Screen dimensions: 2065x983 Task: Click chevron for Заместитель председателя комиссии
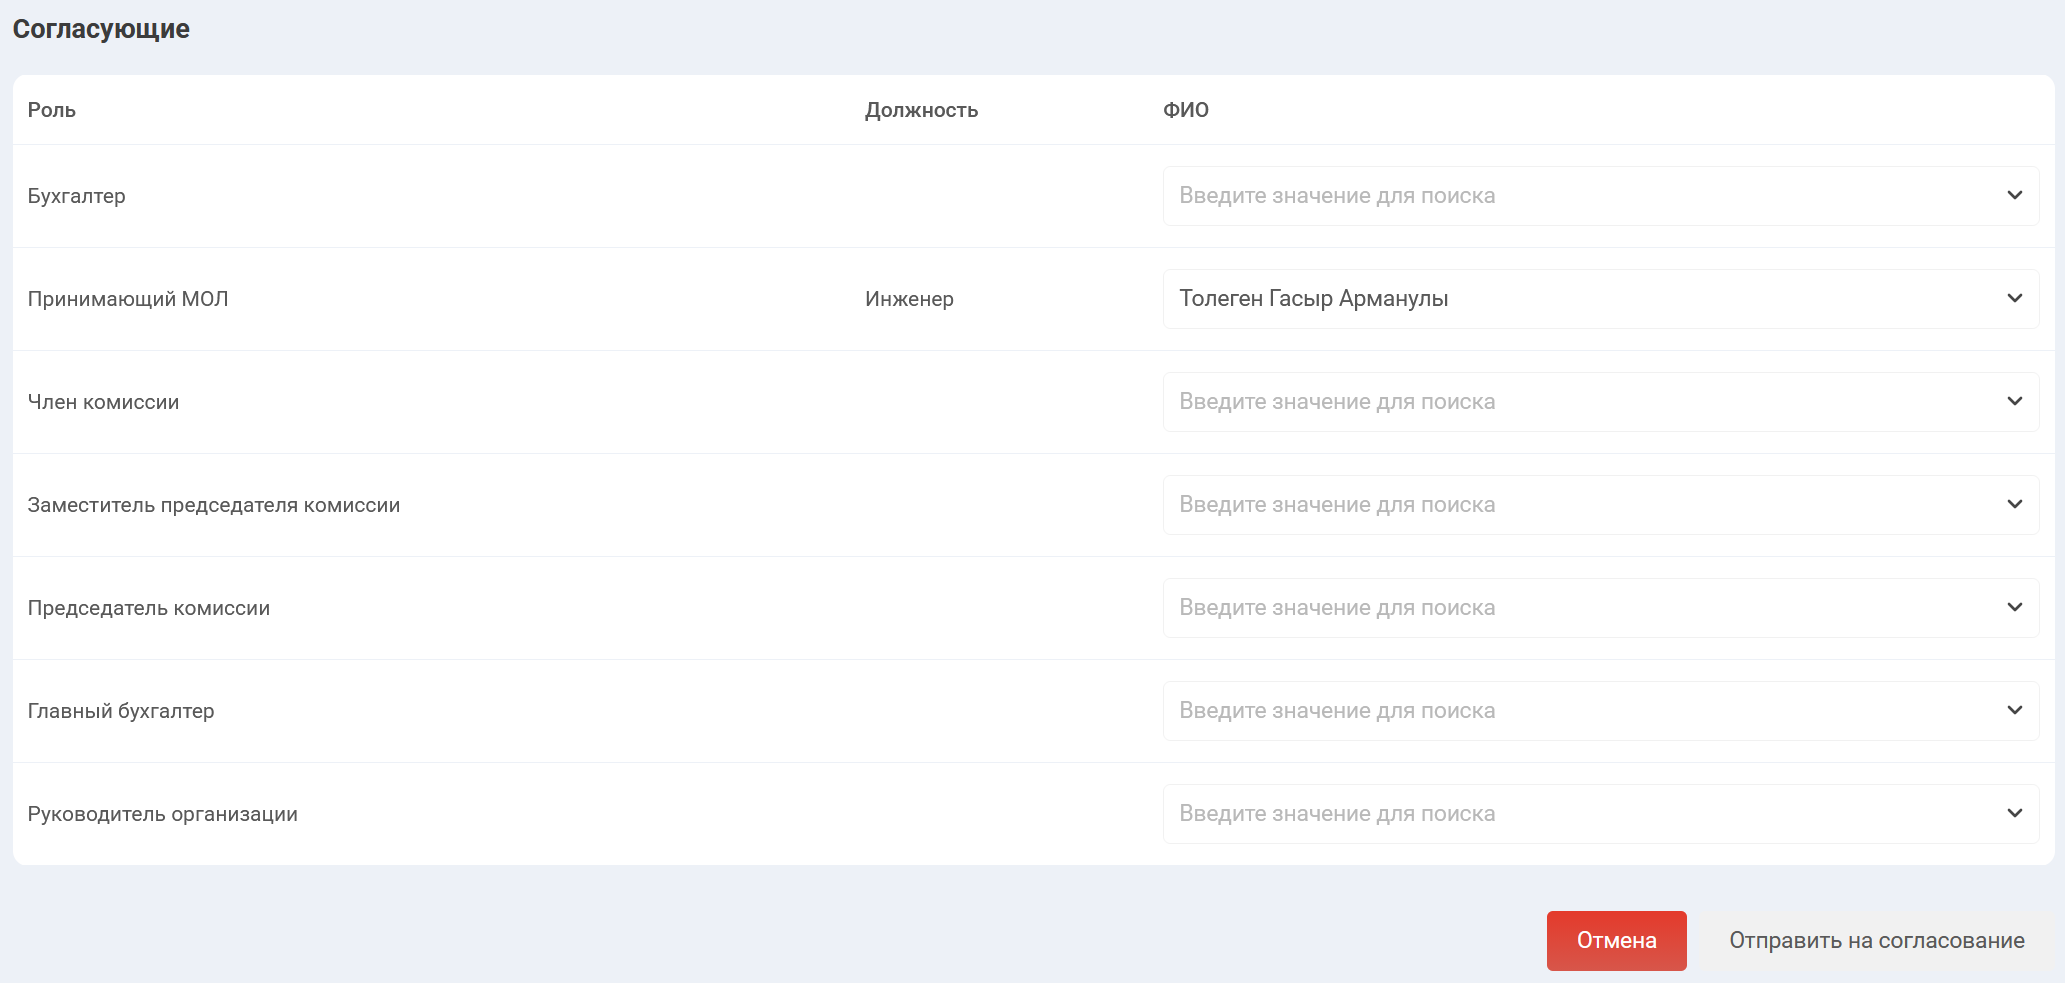[x=2014, y=504]
